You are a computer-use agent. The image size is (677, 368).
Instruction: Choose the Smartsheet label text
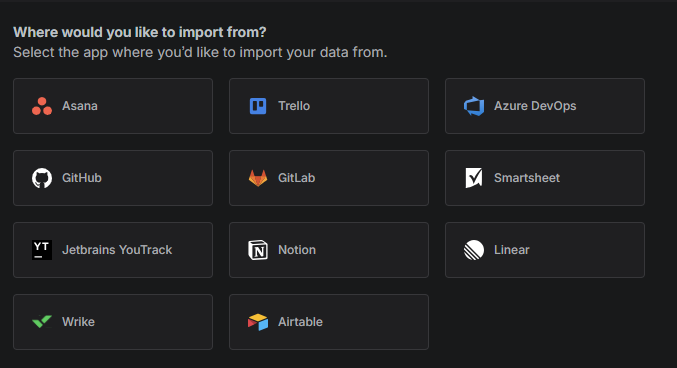[527, 178]
